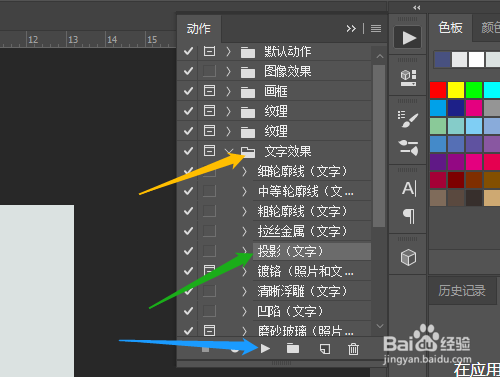Viewport: 500px width, 377px height.
Task: Toggle checkmark for 图像效果 set
Action: [188, 71]
